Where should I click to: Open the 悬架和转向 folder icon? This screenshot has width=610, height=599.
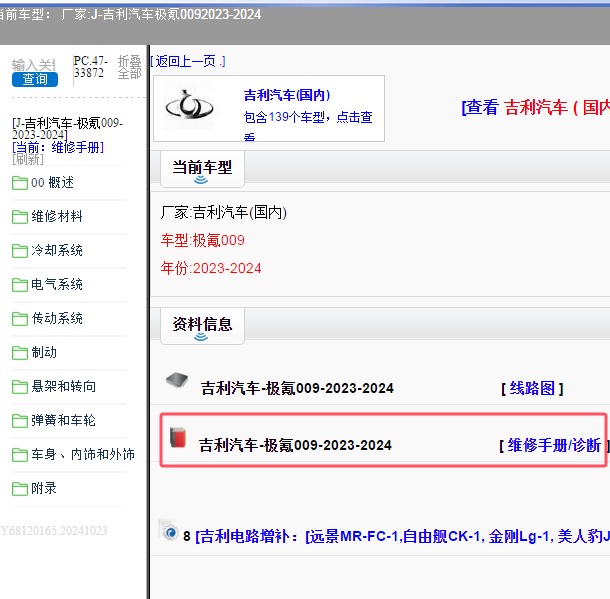click(19, 387)
